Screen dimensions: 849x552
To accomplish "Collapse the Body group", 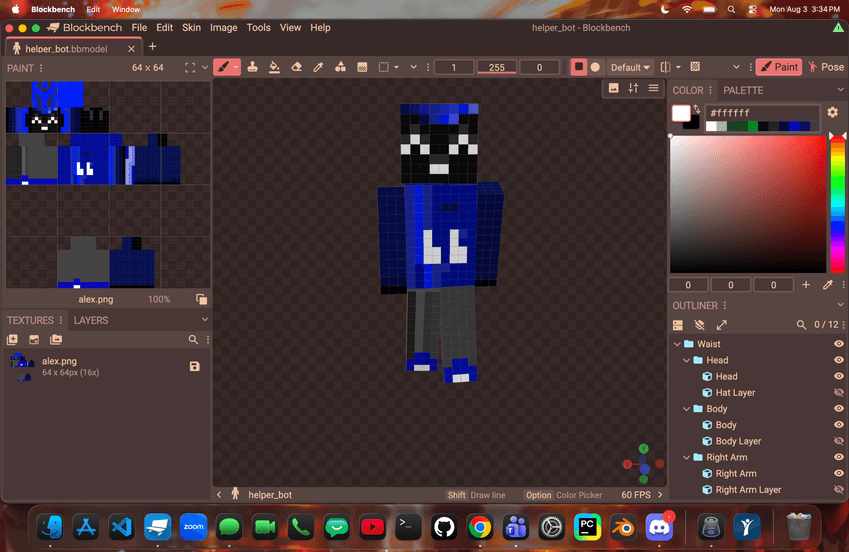I will click(x=687, y=409).
